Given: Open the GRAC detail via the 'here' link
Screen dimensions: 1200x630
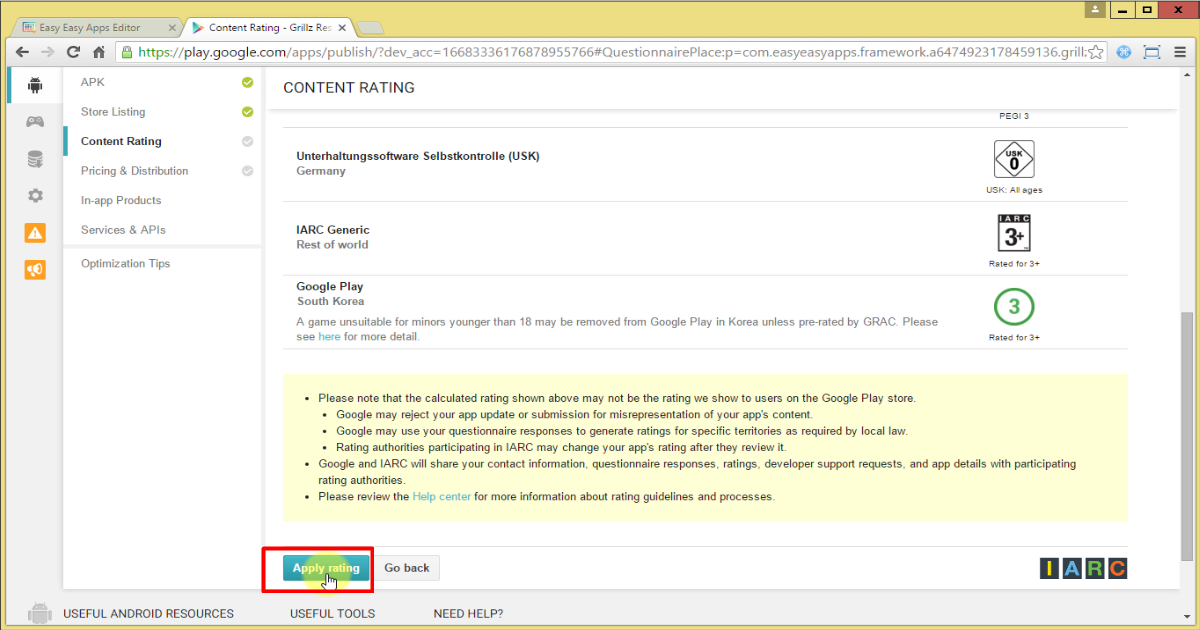Looking at the screenshot, I should click(x=330, y=336).
